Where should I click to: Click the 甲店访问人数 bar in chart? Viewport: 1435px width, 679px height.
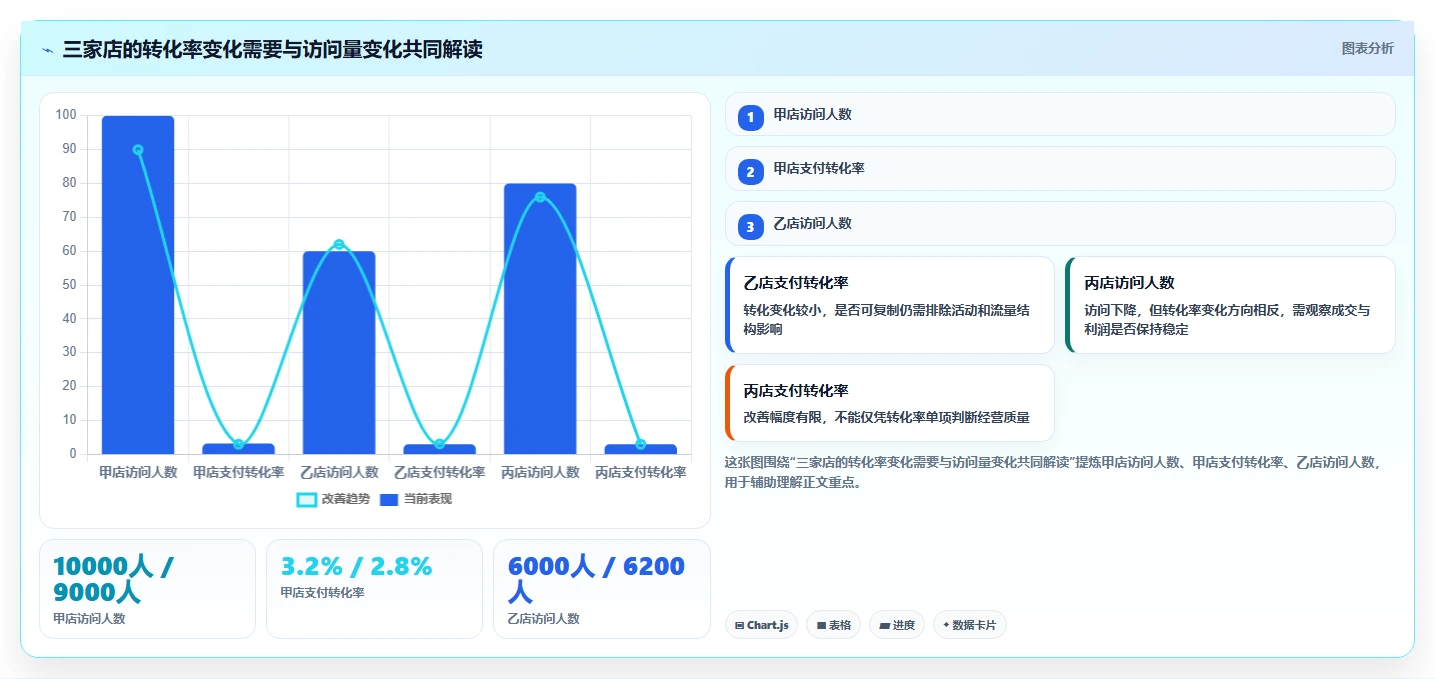[138, 285]
